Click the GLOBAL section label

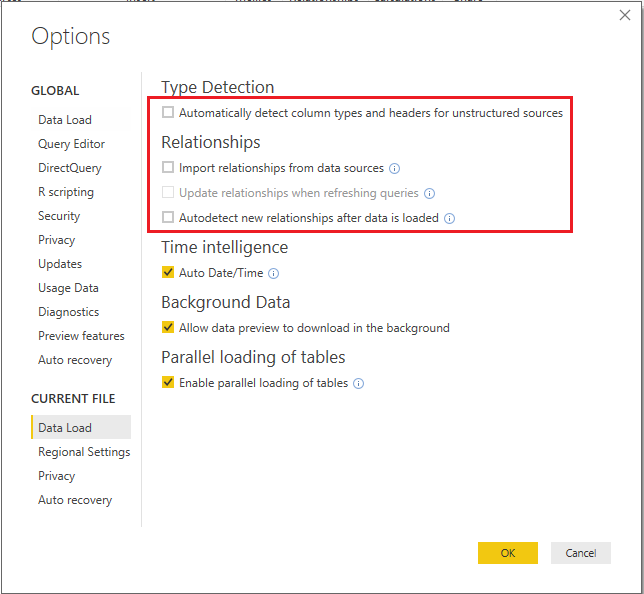(x=55, y=91)
